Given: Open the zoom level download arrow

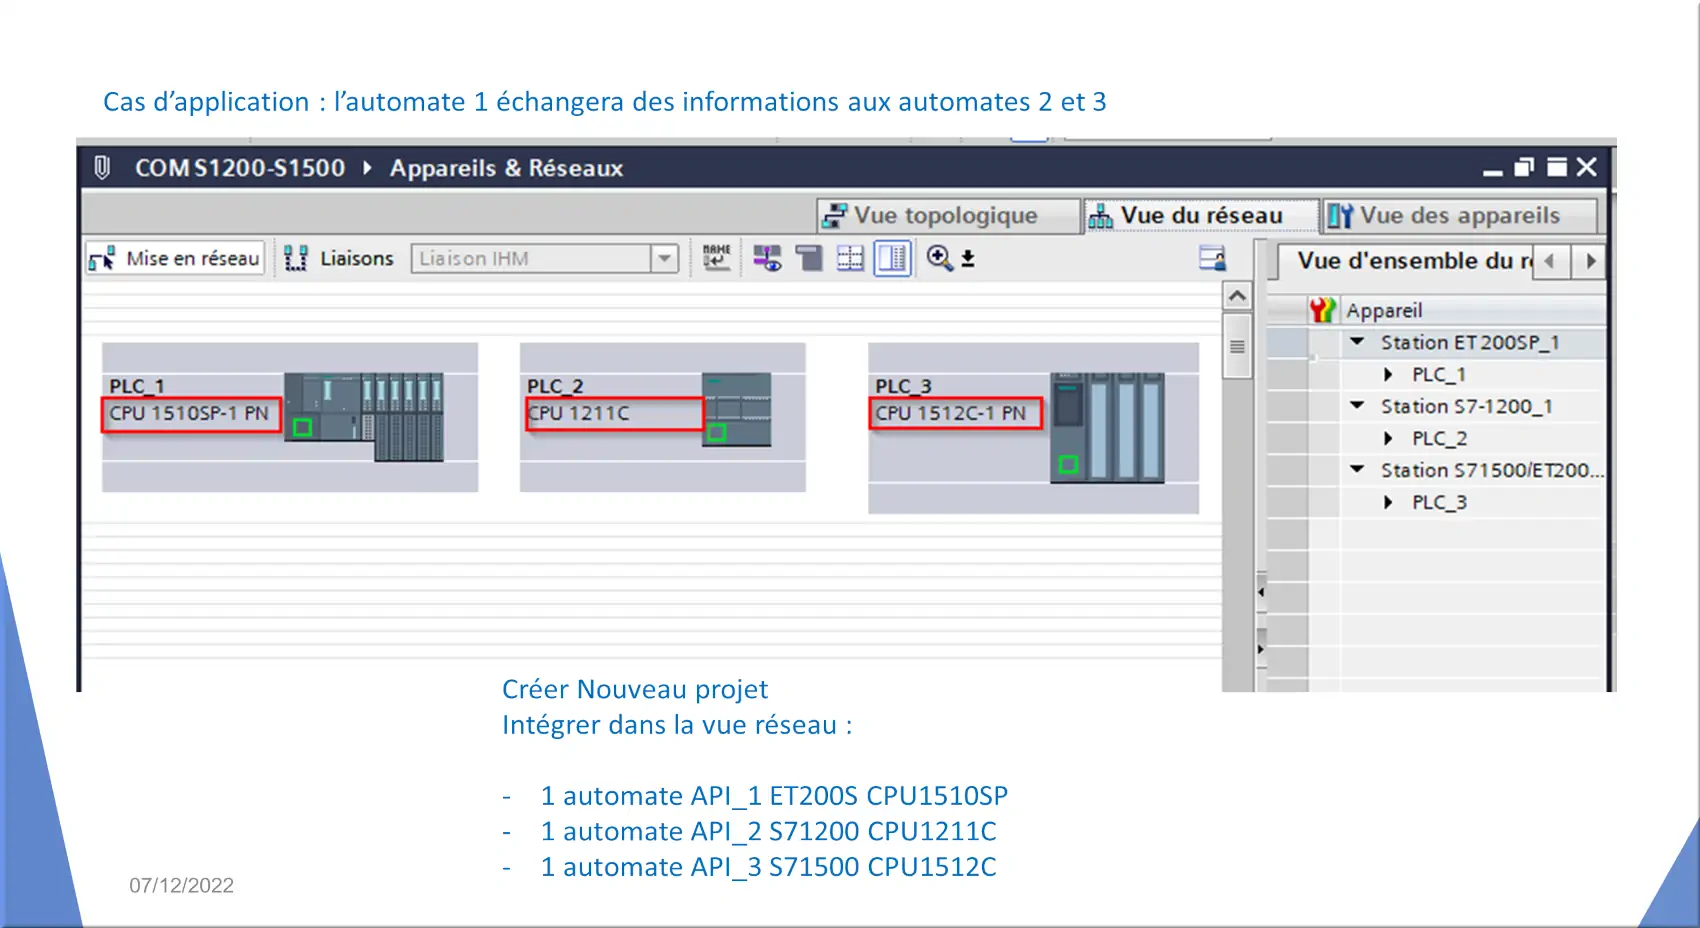Looking at the screenshot, I should [968, 259].
